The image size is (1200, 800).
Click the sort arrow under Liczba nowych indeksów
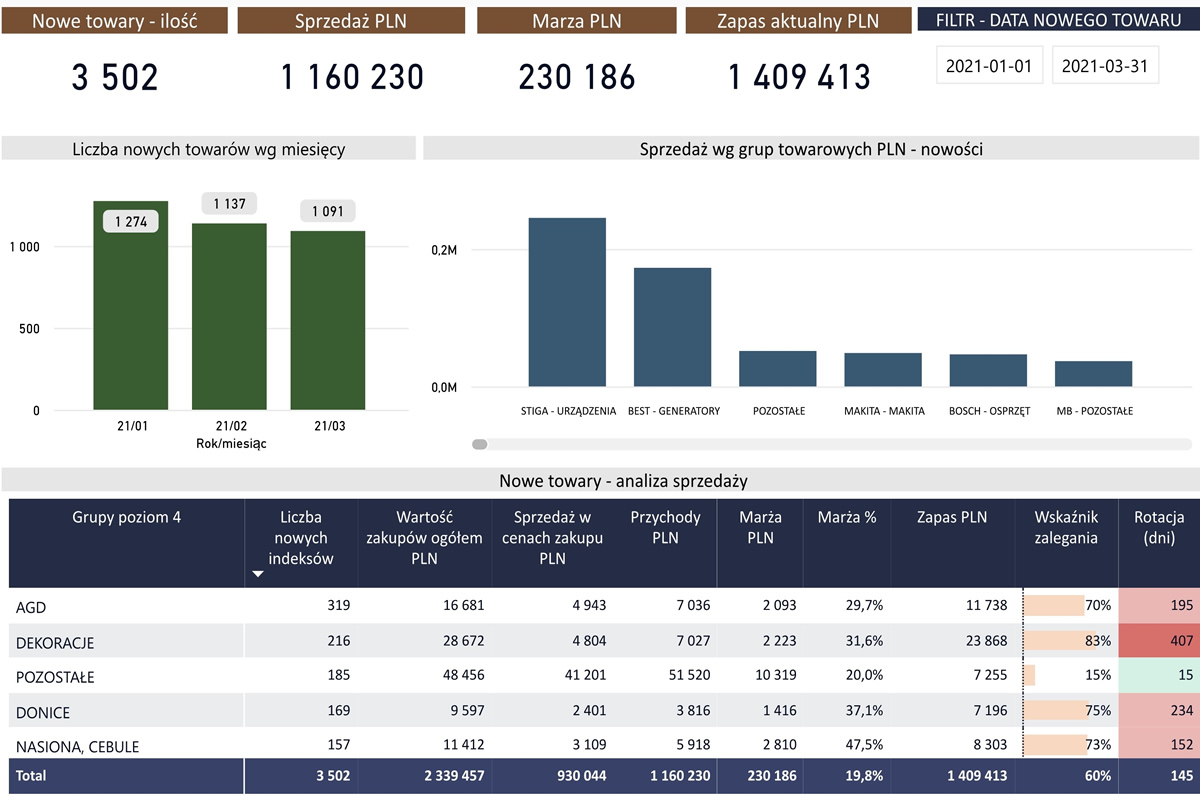pos(258,574)
